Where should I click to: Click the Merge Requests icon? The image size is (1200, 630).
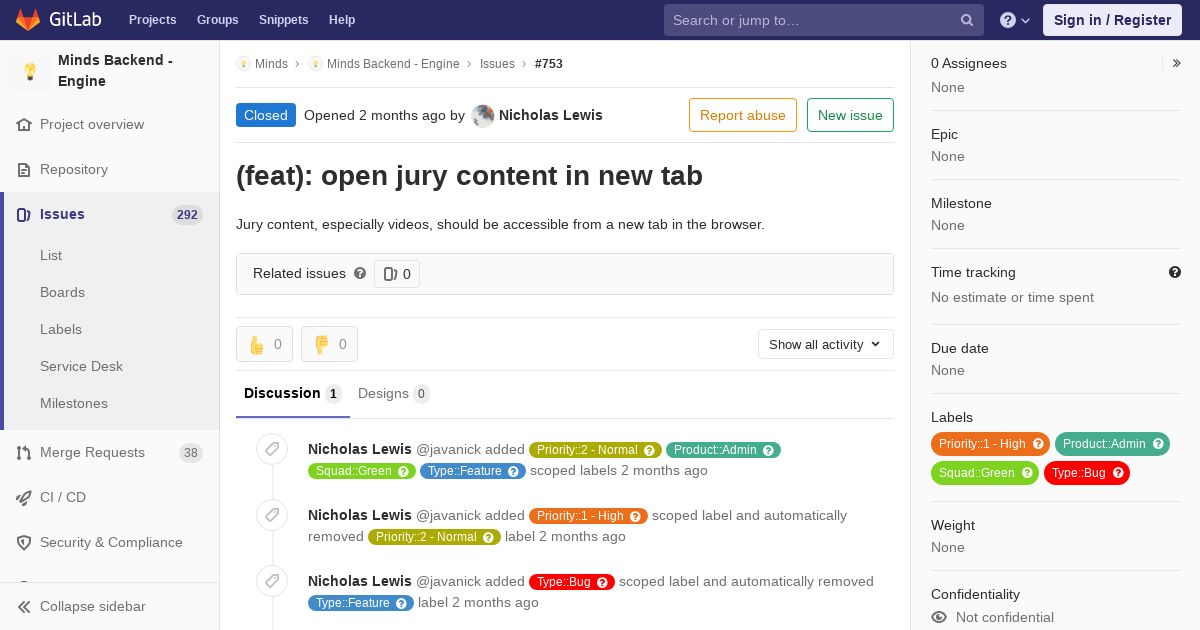[24, 452]
